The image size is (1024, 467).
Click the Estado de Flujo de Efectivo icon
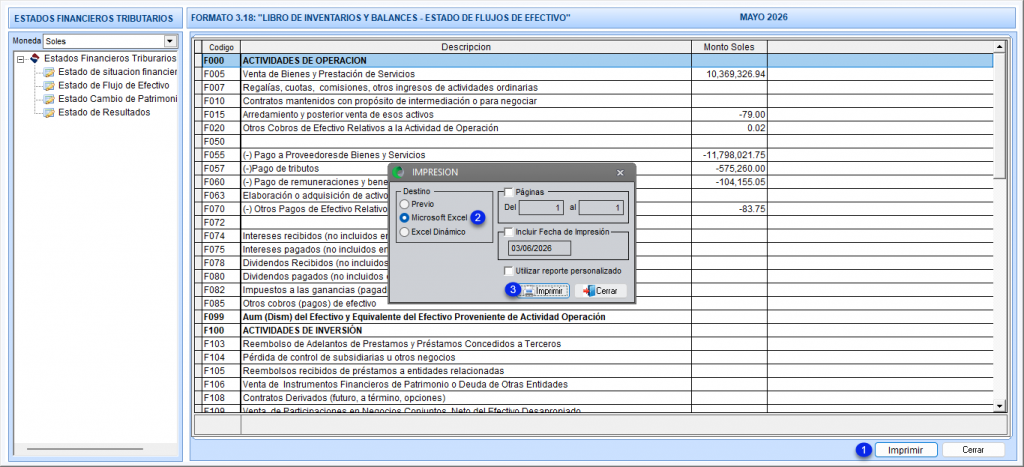48,86
